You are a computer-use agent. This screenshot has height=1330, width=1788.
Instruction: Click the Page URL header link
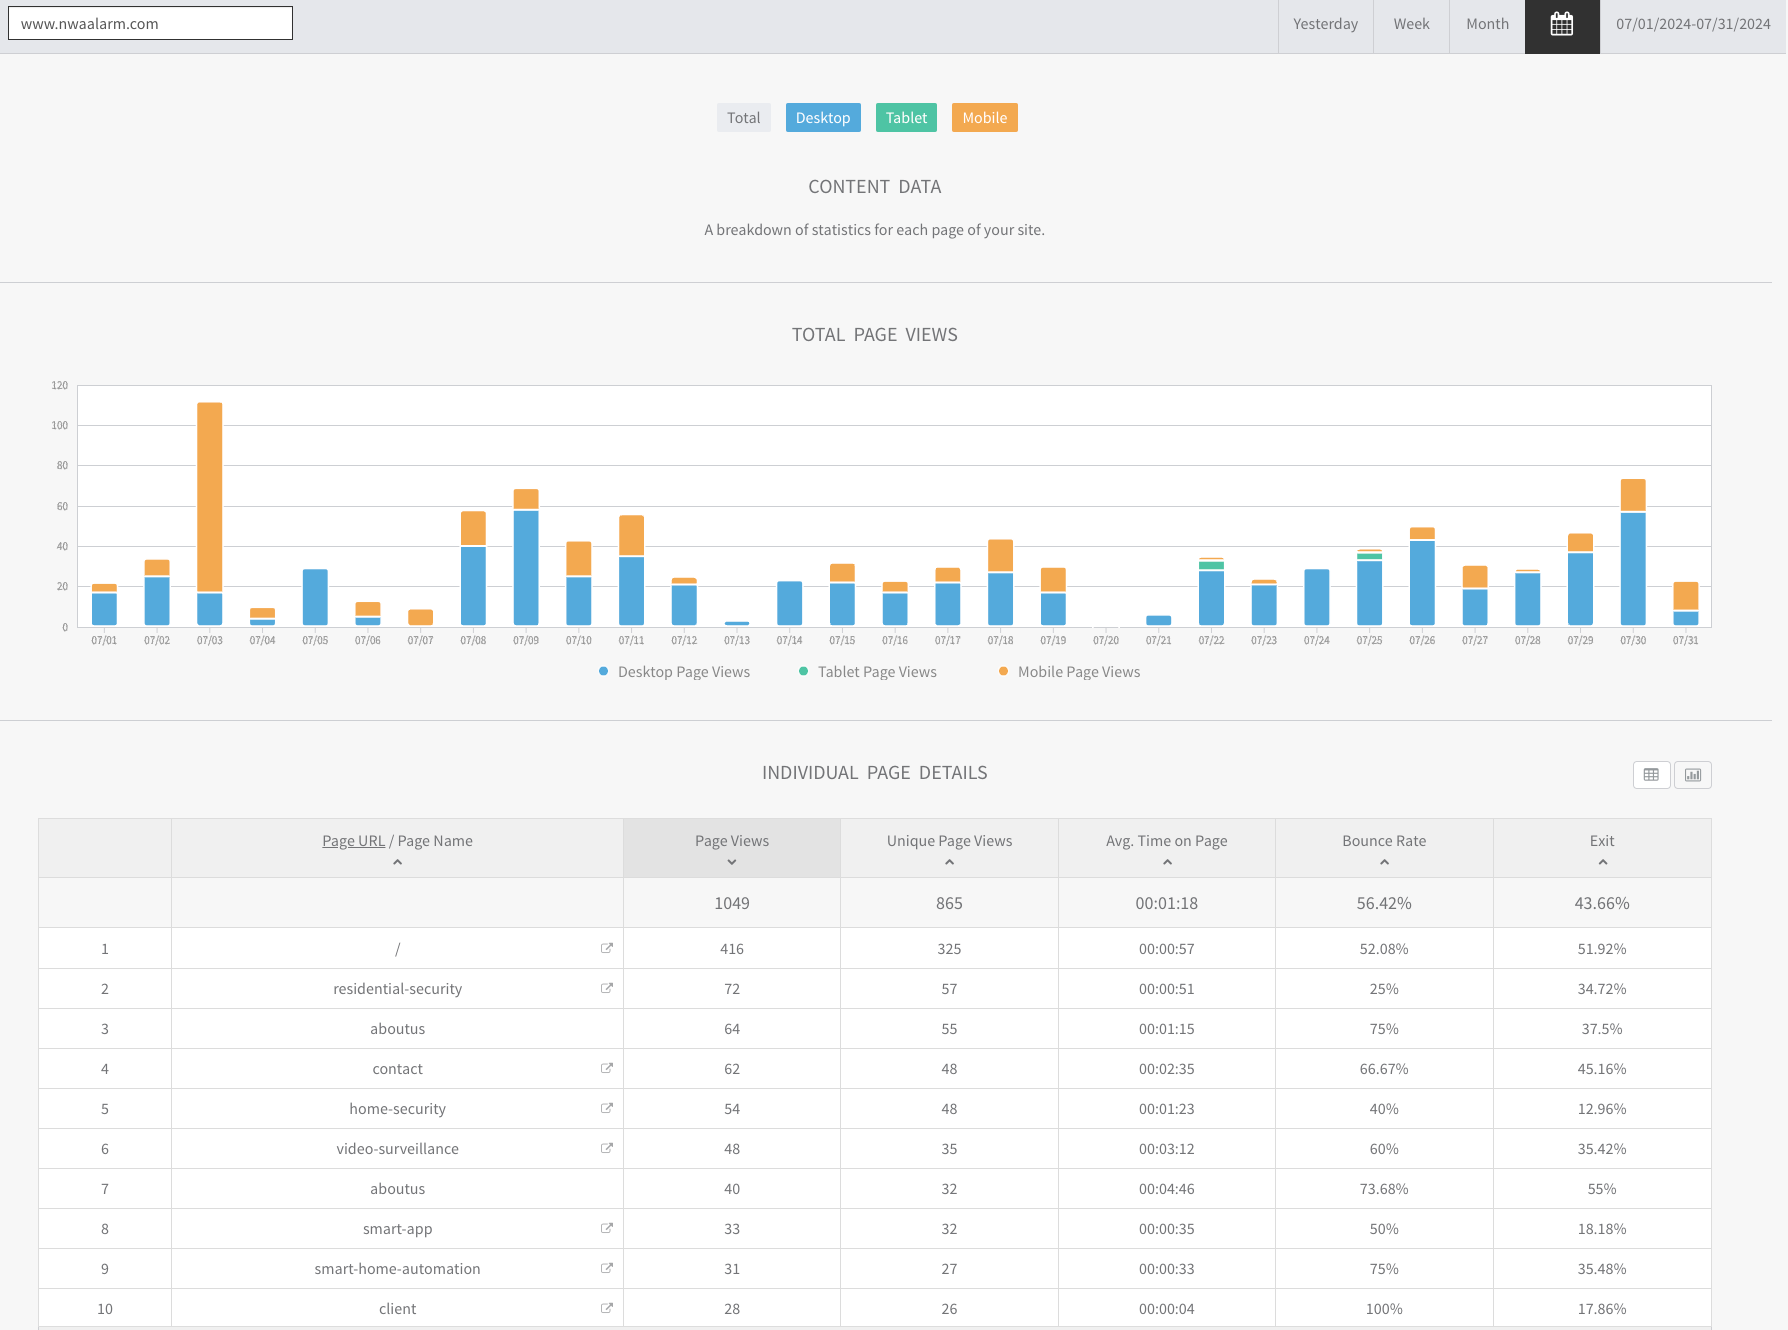[353, 841]
